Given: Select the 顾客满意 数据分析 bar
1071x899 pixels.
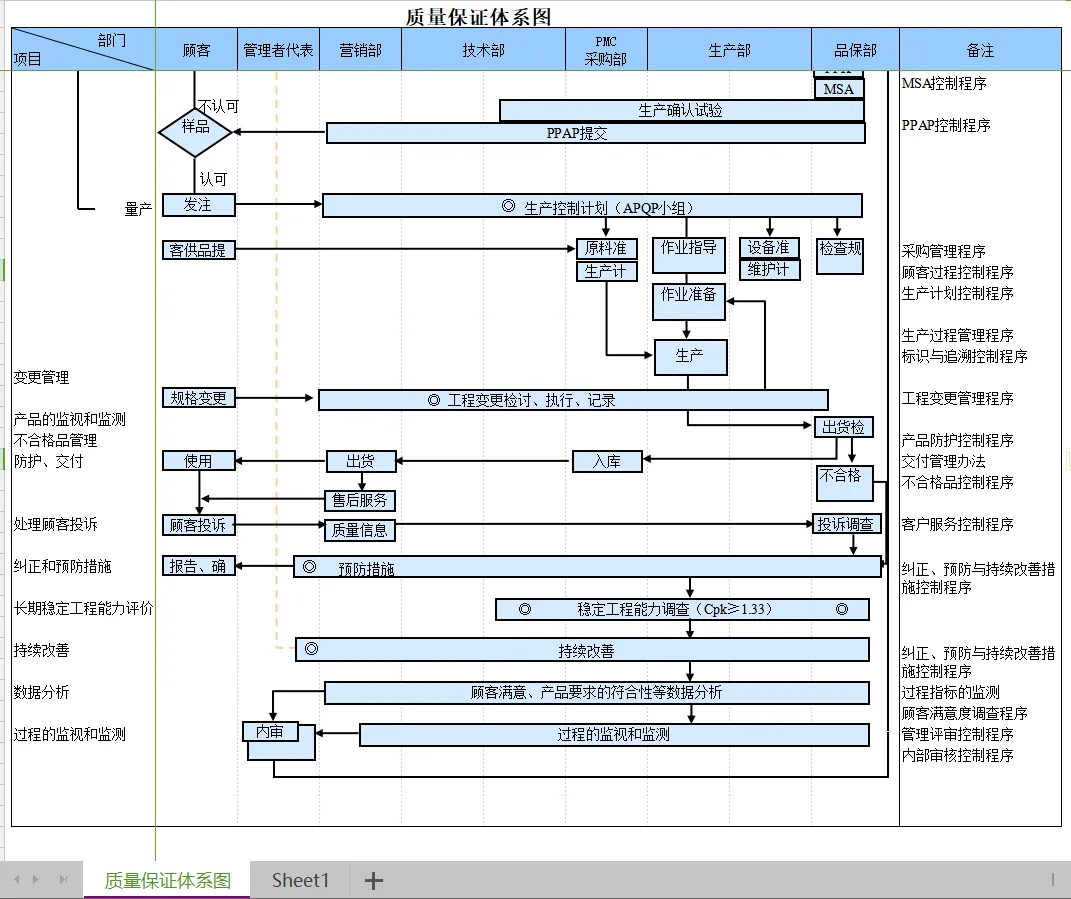Looking at the screenshot, I should click(597, 693).
